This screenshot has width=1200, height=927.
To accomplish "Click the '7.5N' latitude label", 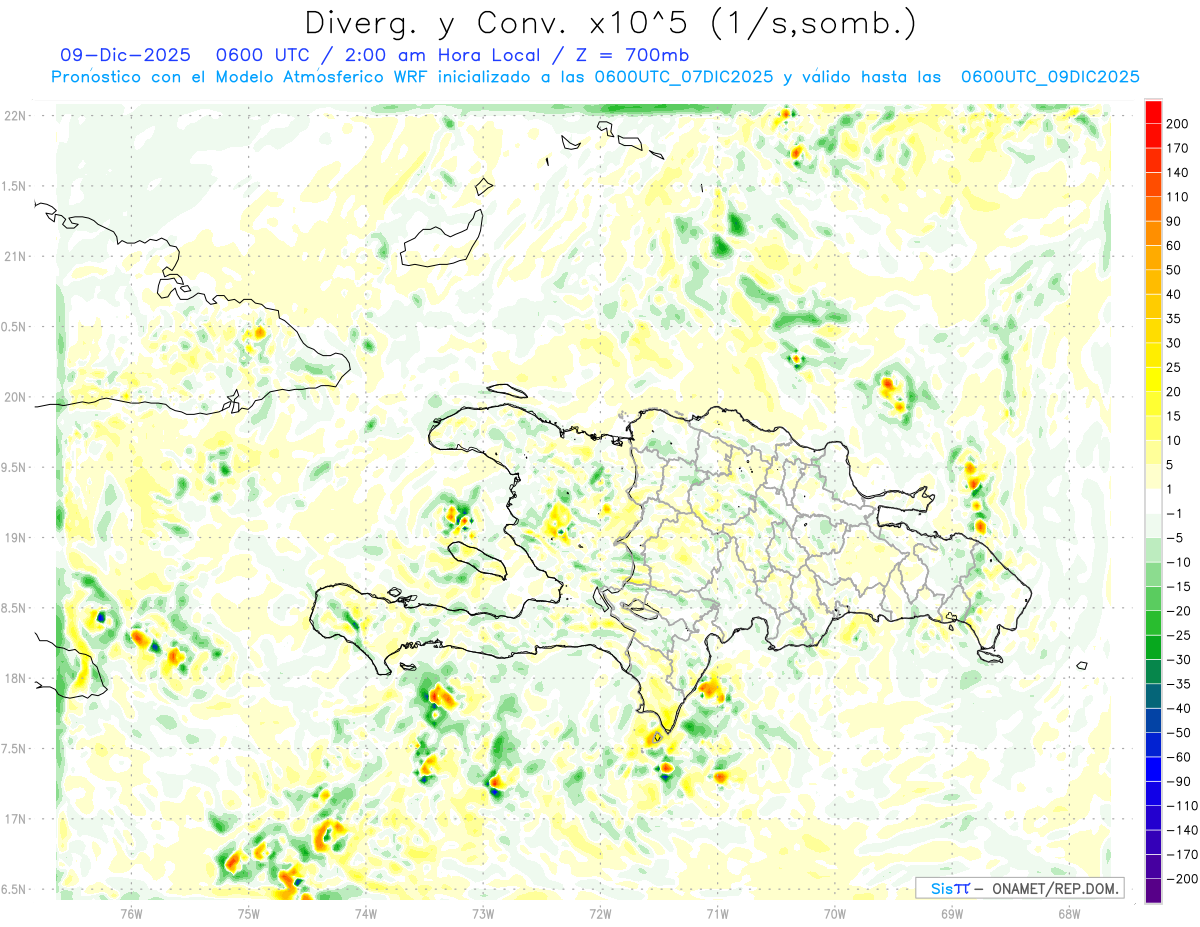I will click(x=14, y=749).
